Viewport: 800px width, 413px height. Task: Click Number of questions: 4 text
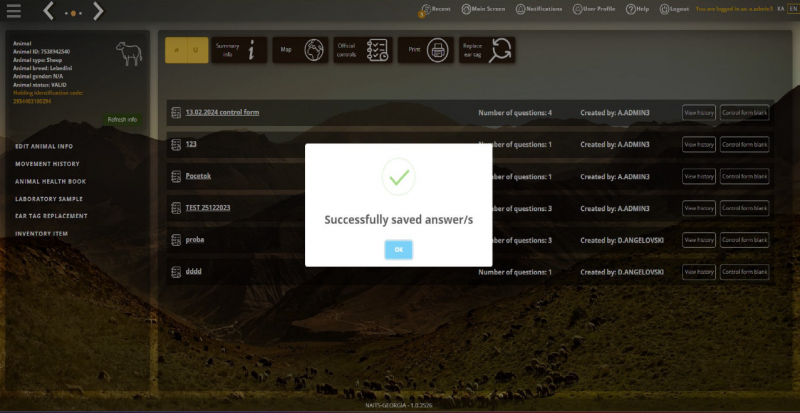point(515,112)
